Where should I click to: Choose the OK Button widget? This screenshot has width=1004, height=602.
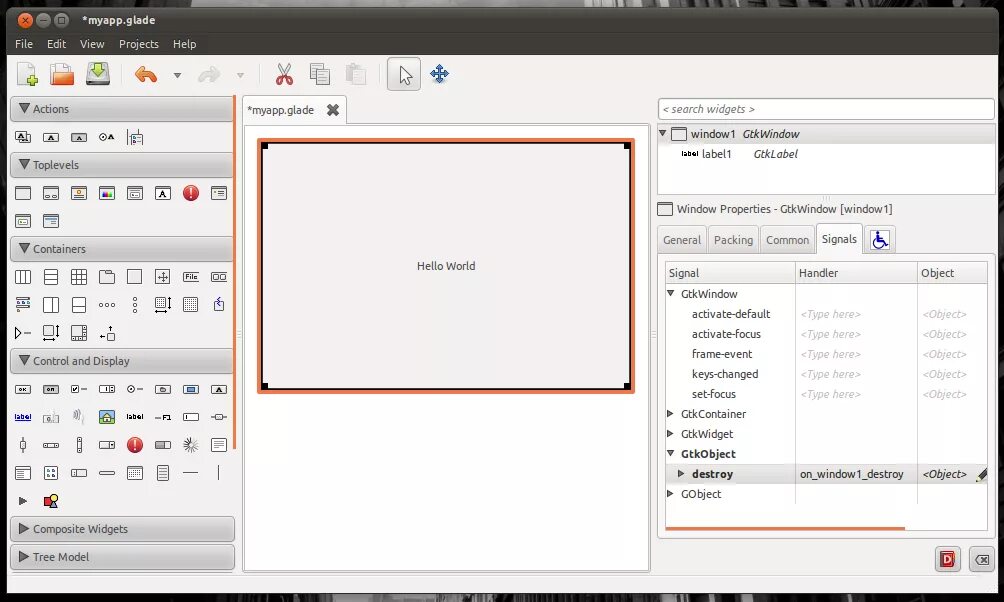click(22, 389)
